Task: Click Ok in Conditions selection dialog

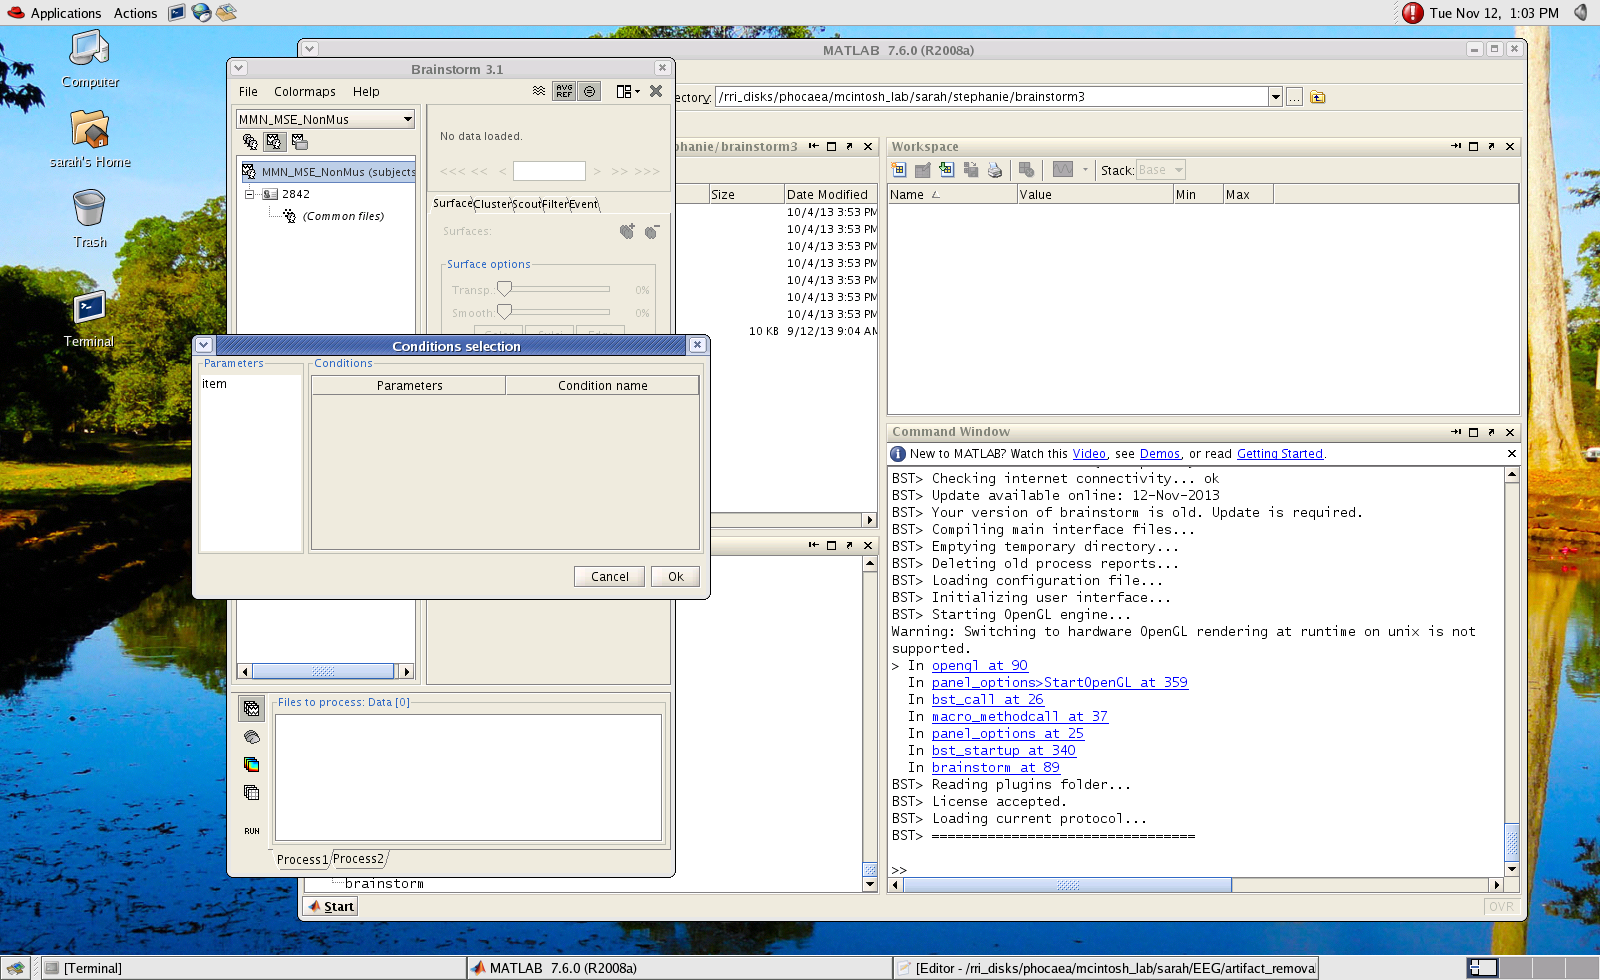Action: (x=676, y=576)
